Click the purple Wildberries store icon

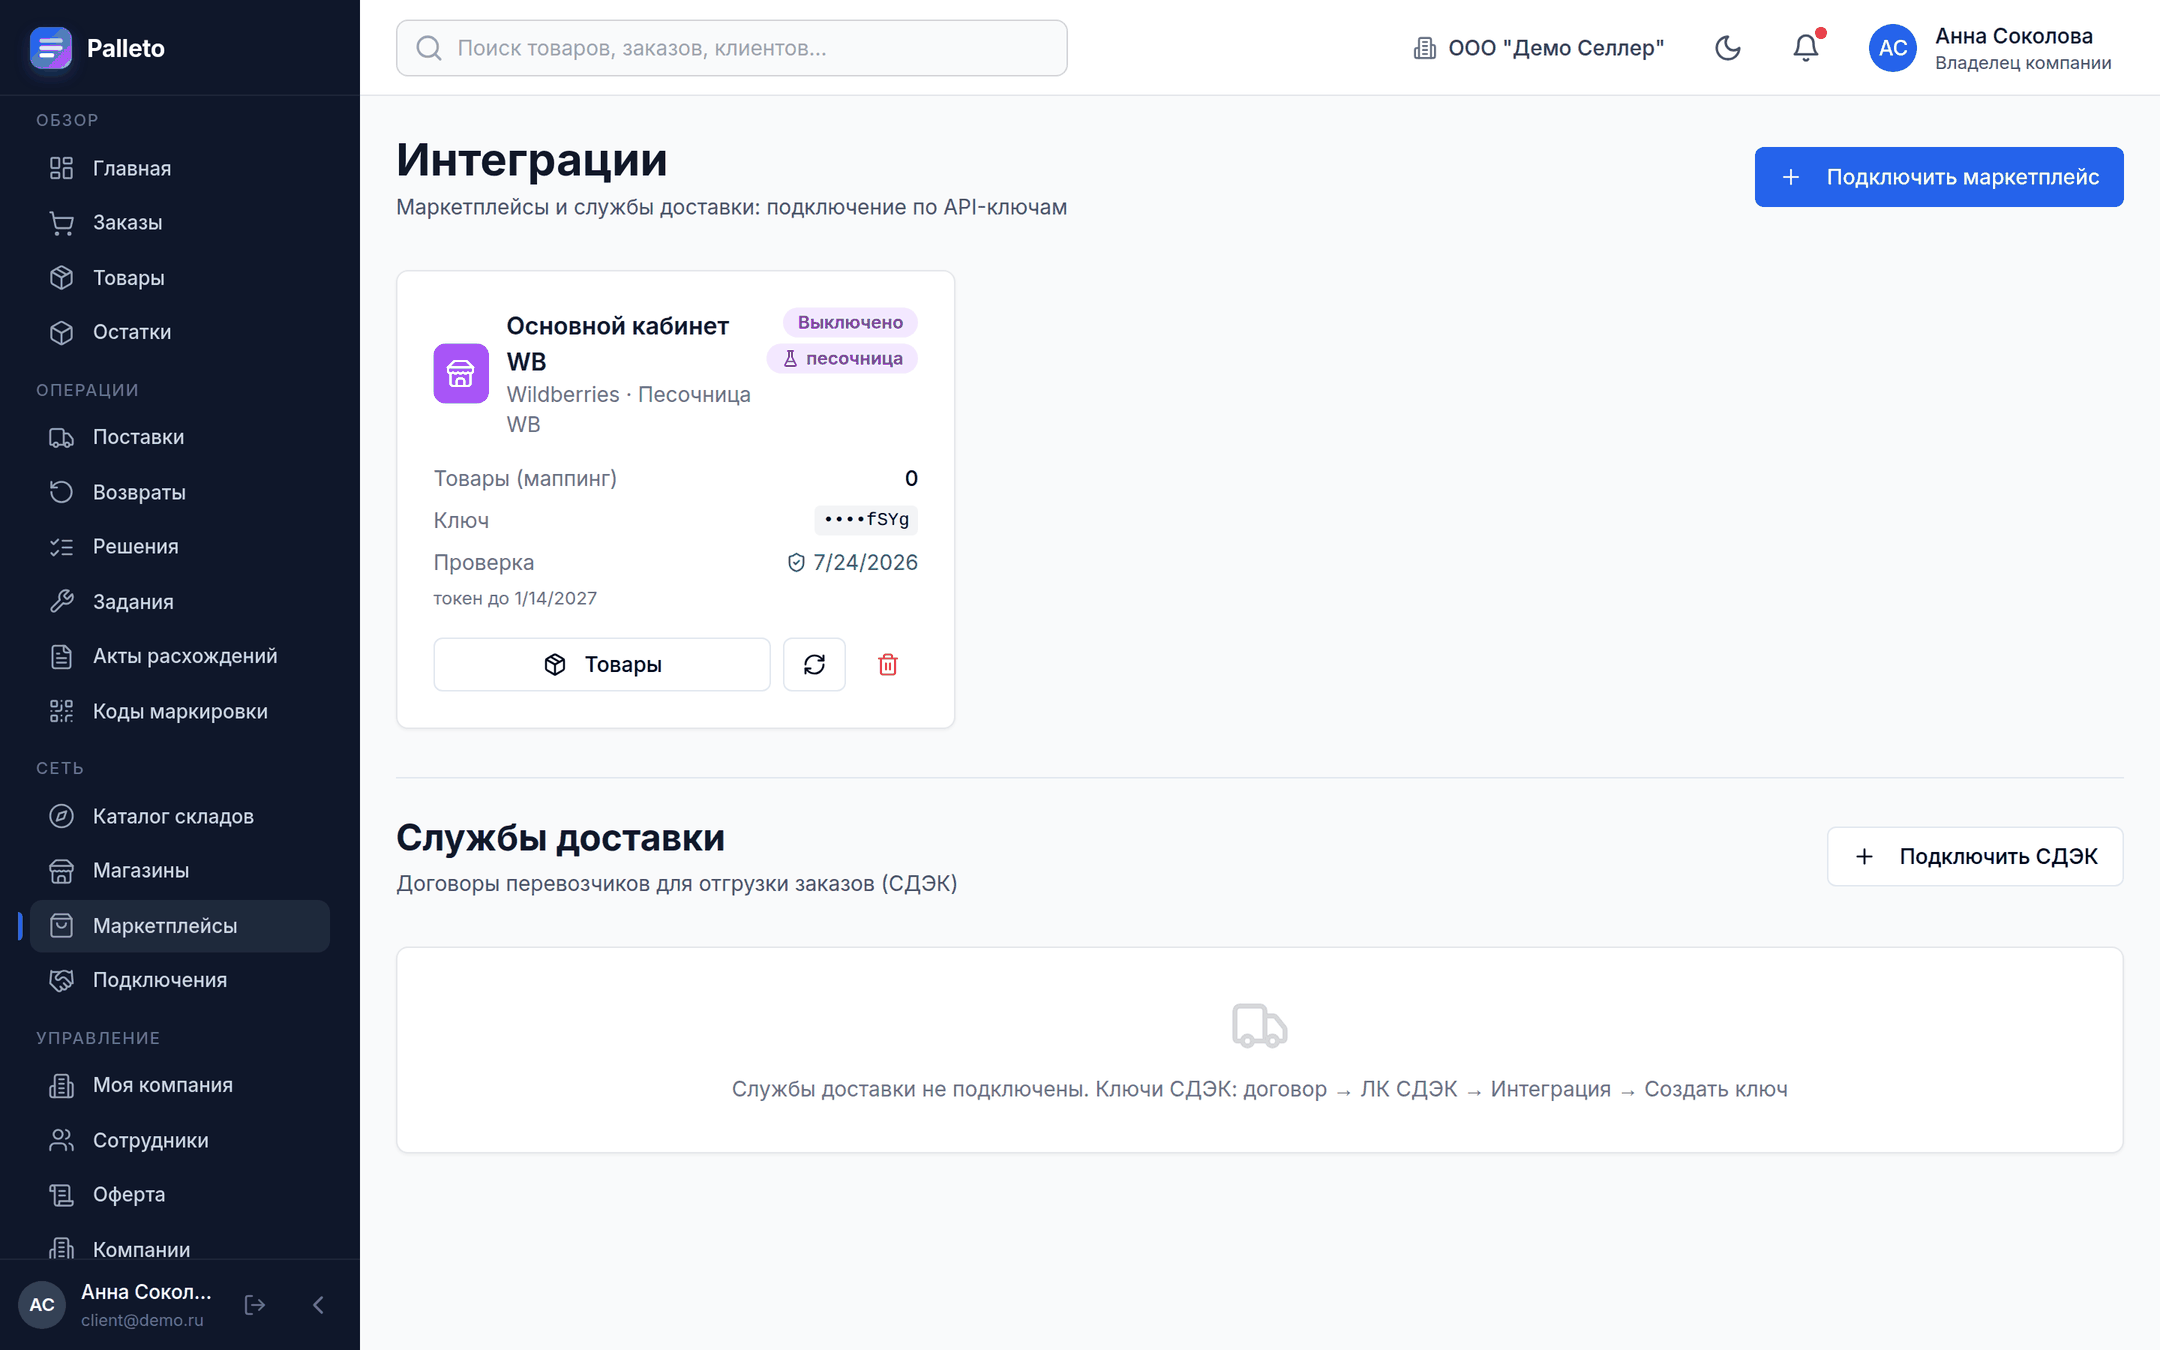click(461, 373)
